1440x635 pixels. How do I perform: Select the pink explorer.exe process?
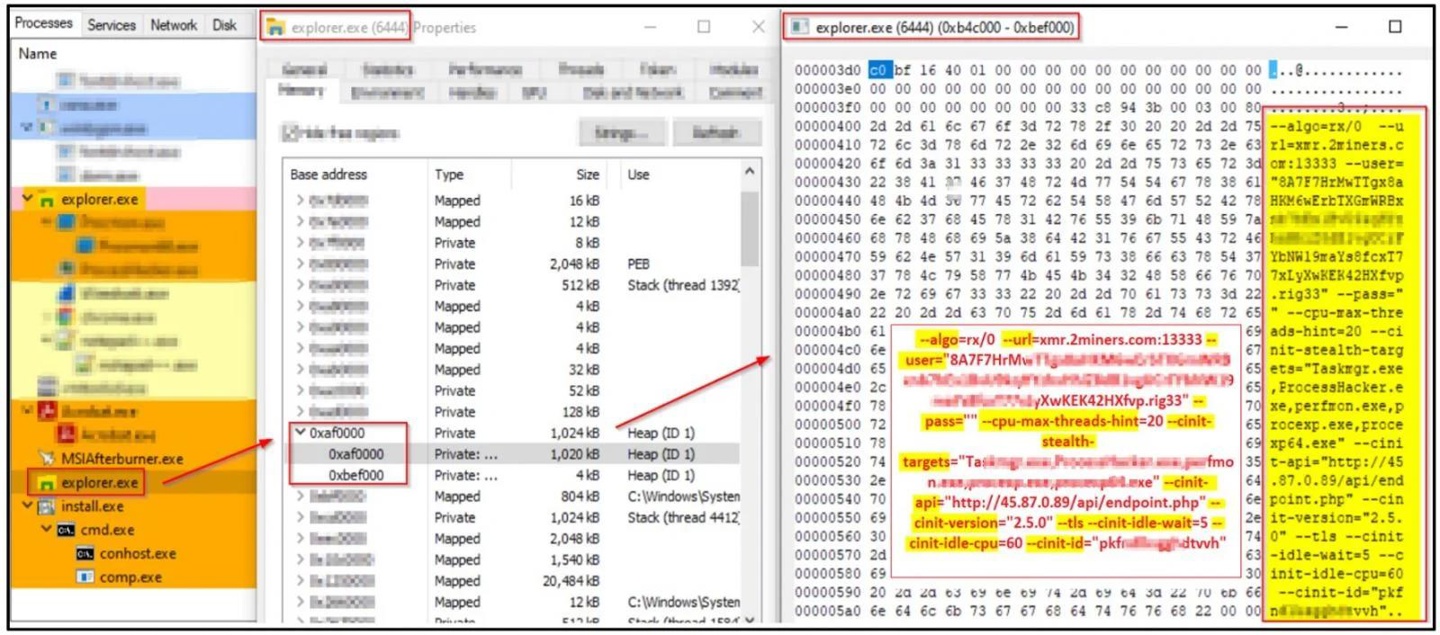134,200
